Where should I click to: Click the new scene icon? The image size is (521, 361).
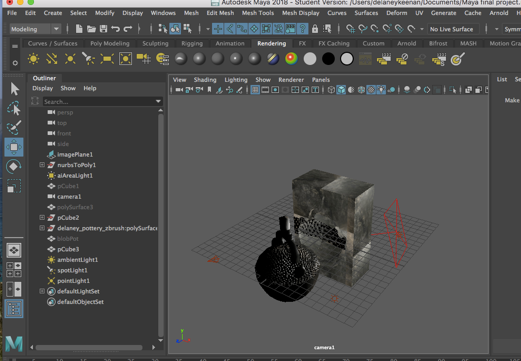click(79, 29)
